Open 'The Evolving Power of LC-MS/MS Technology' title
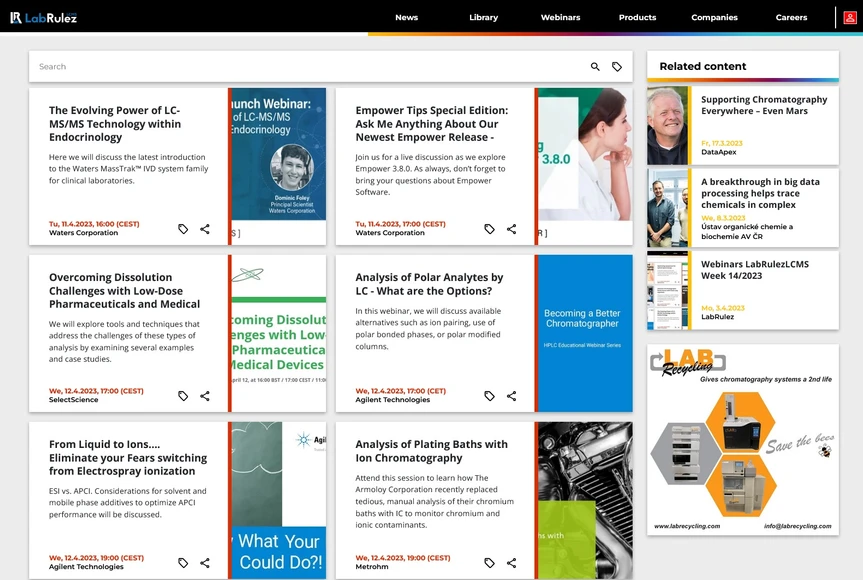Screen dimensions: 863x580 (114, 124)
